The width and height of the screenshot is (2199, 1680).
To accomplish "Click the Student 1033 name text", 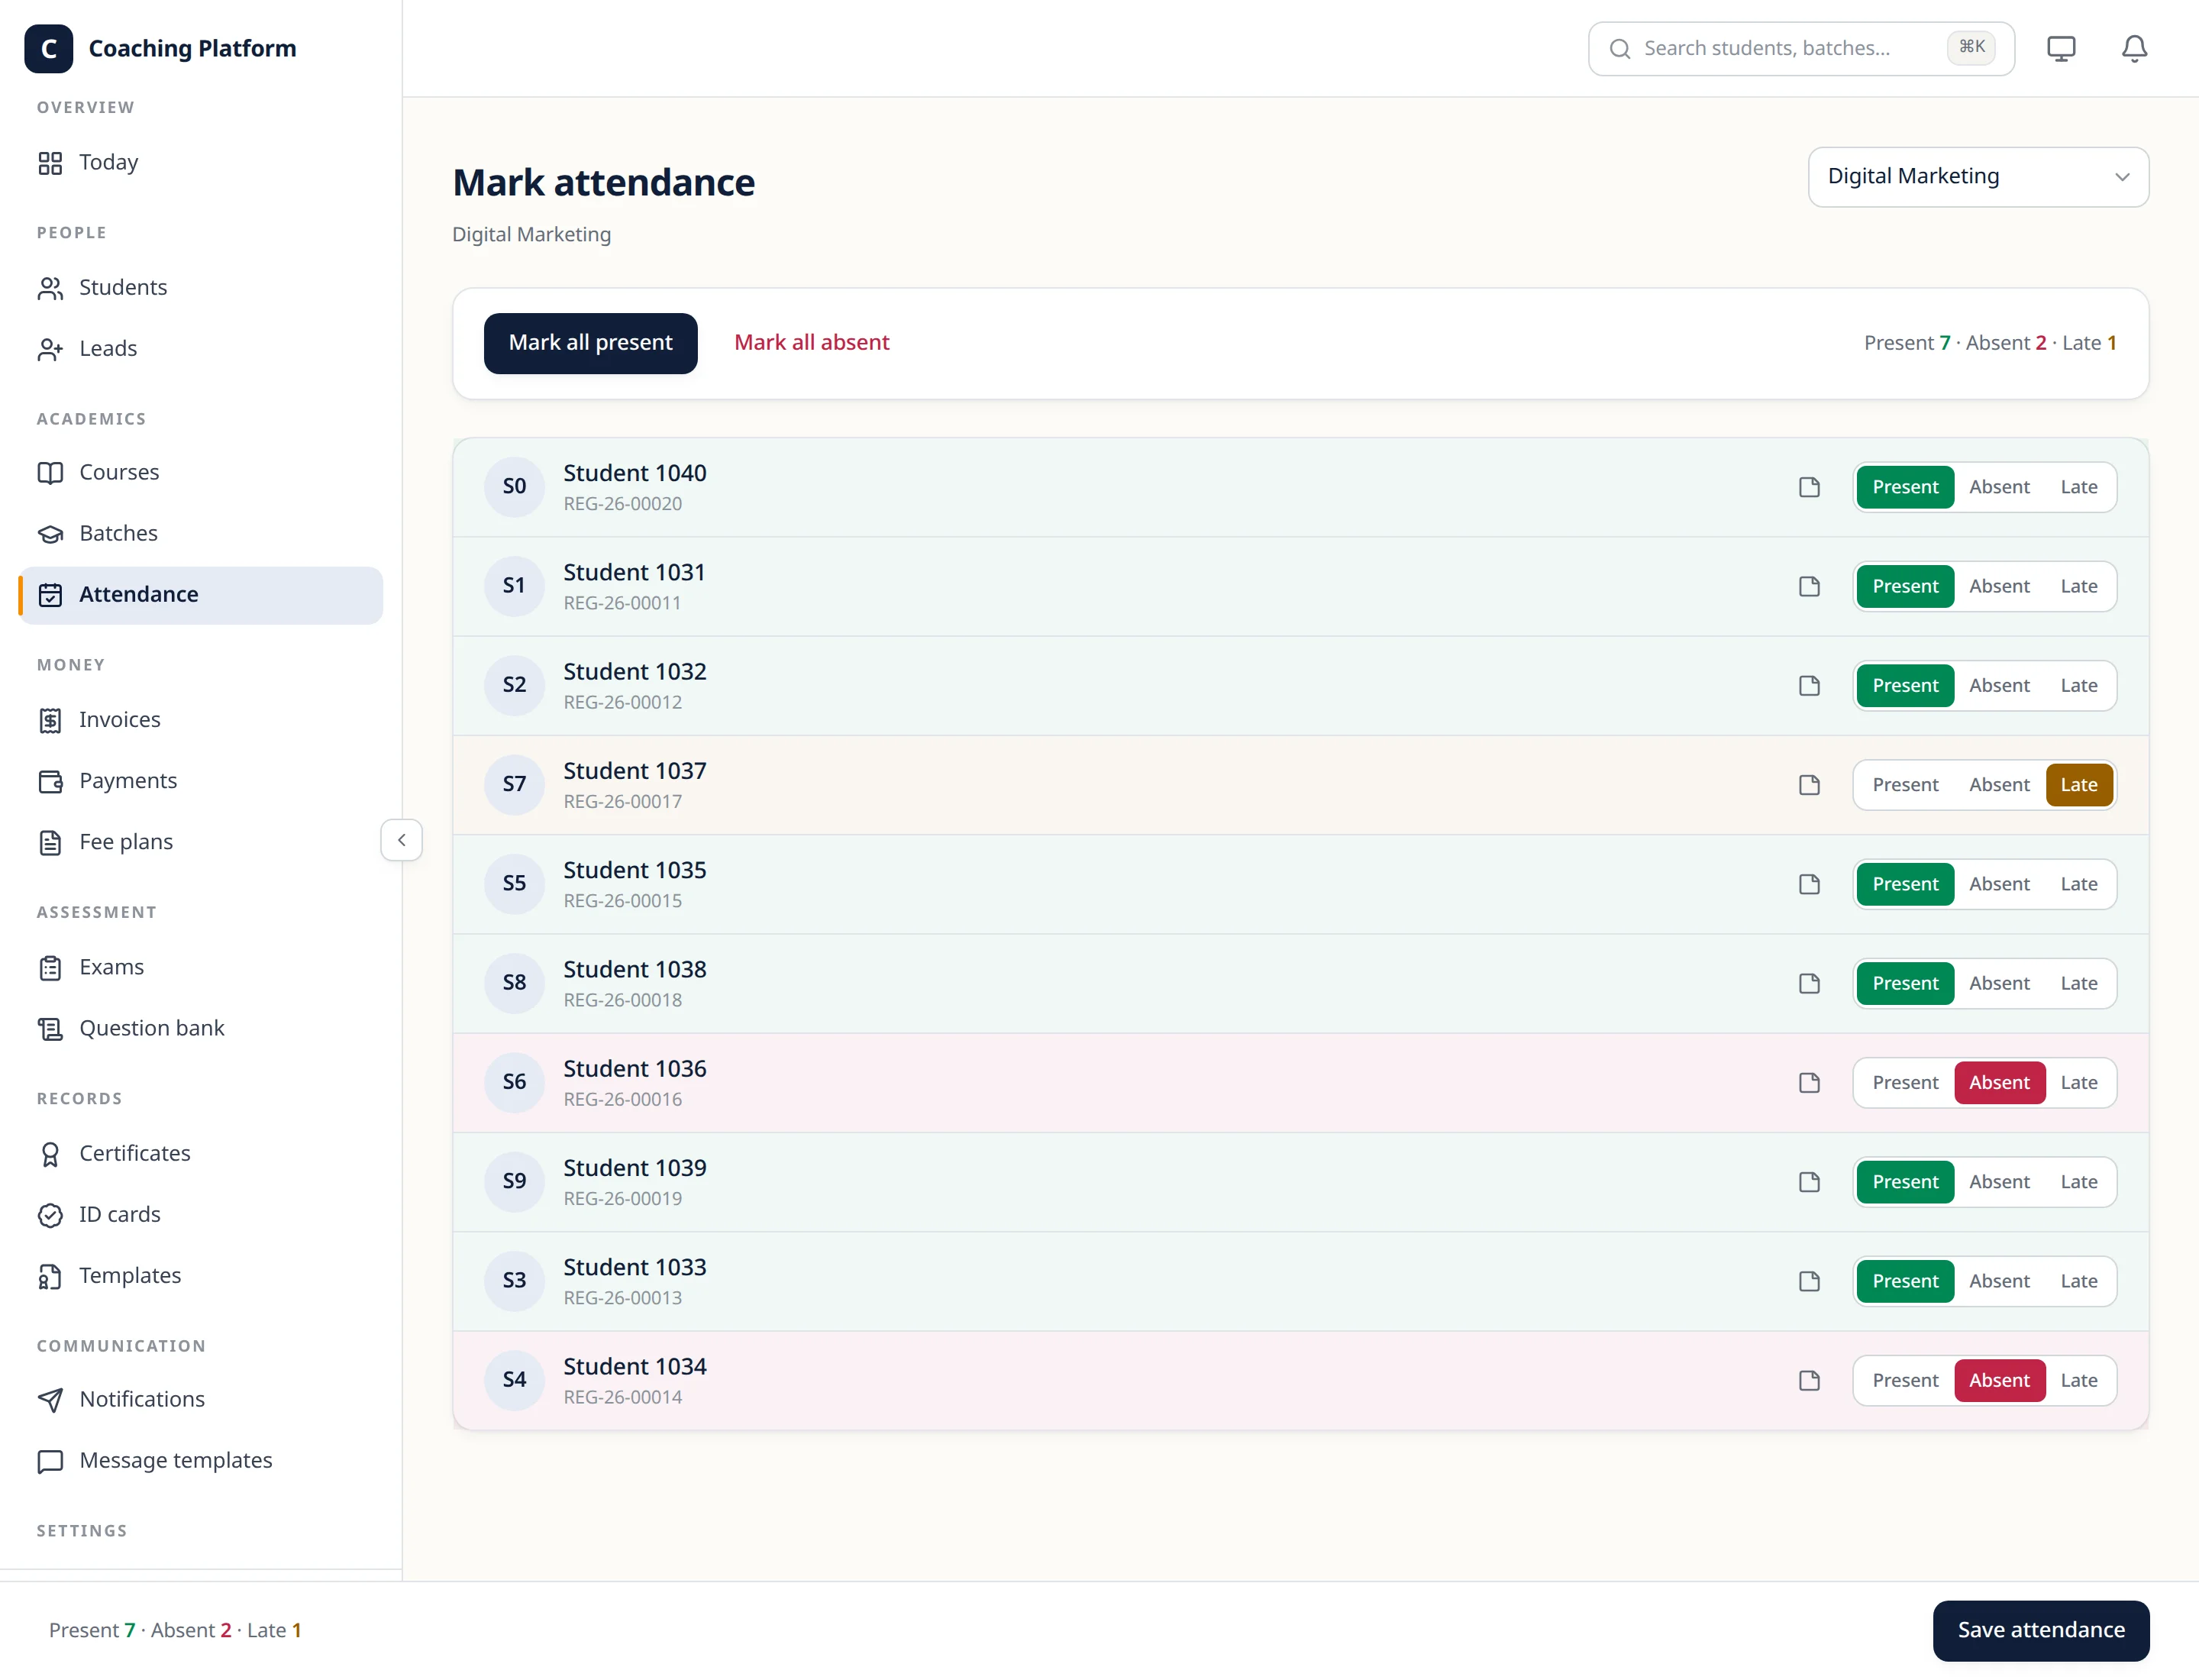I will (634, 1267).
